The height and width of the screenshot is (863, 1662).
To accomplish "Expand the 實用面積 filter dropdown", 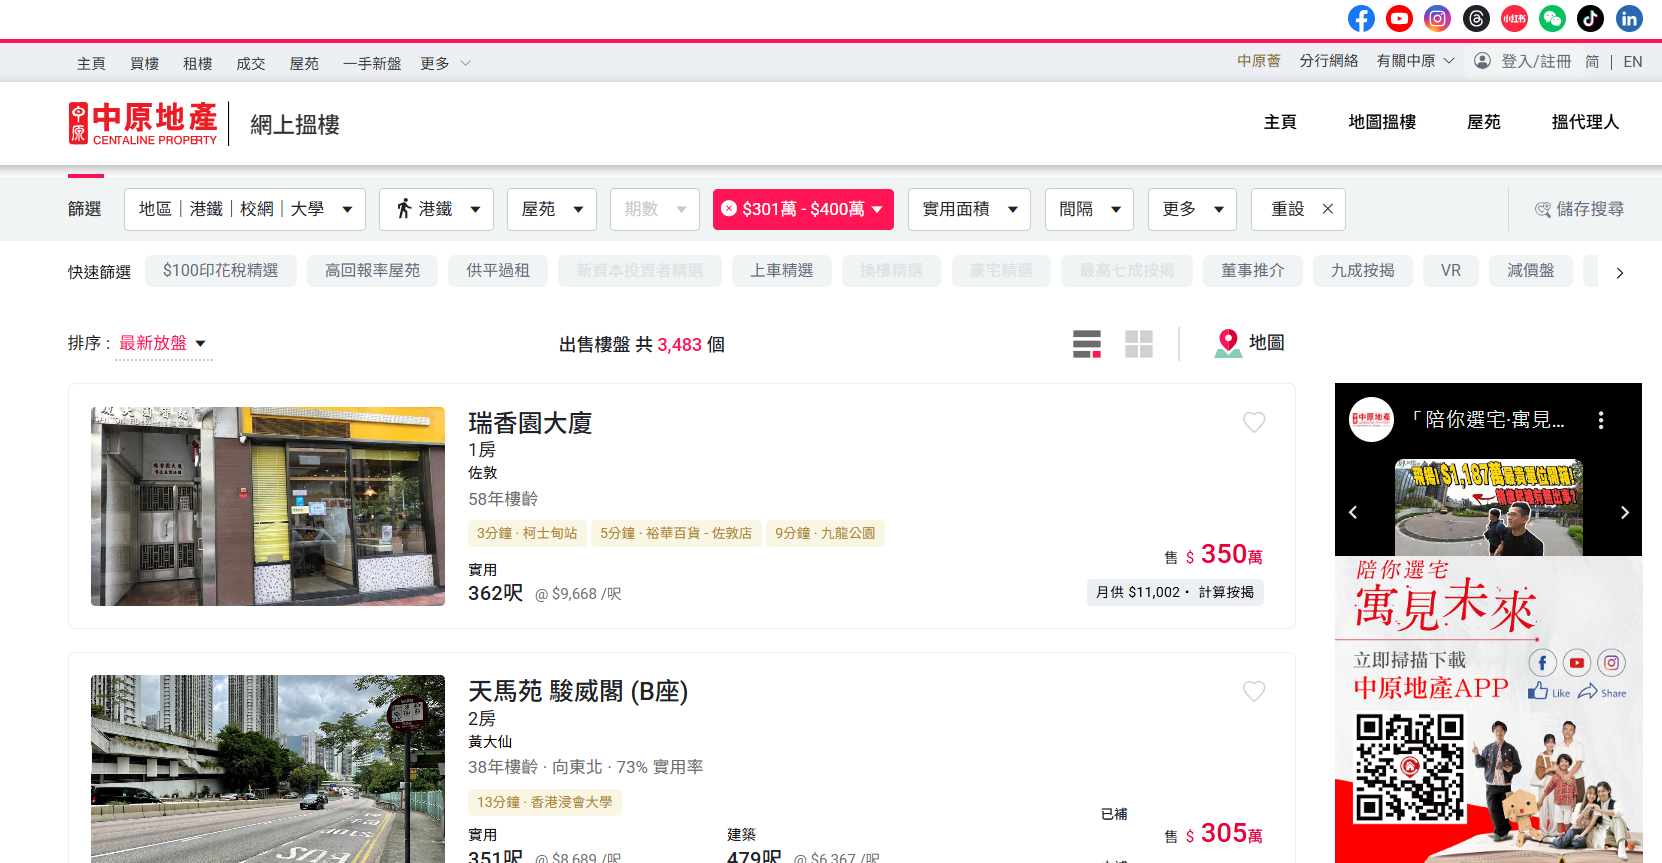I will 969,209.
